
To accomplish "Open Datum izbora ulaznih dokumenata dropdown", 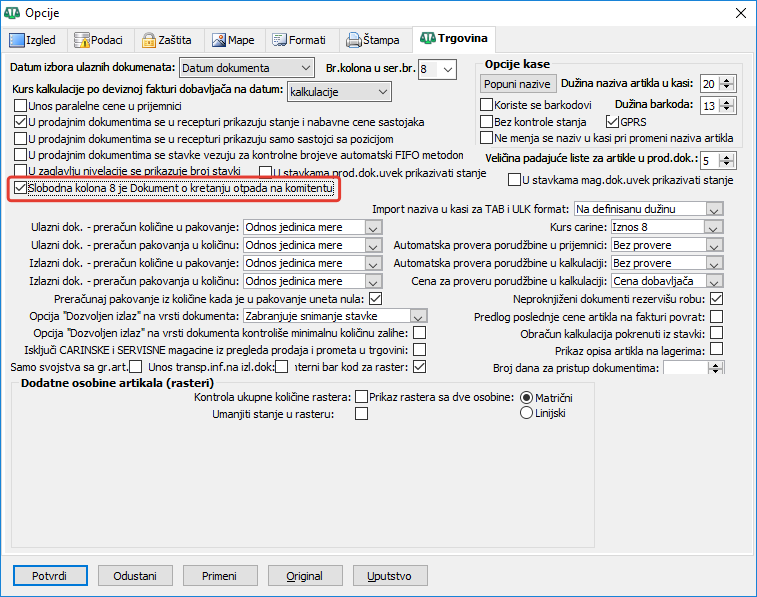I will pos(247,68).
